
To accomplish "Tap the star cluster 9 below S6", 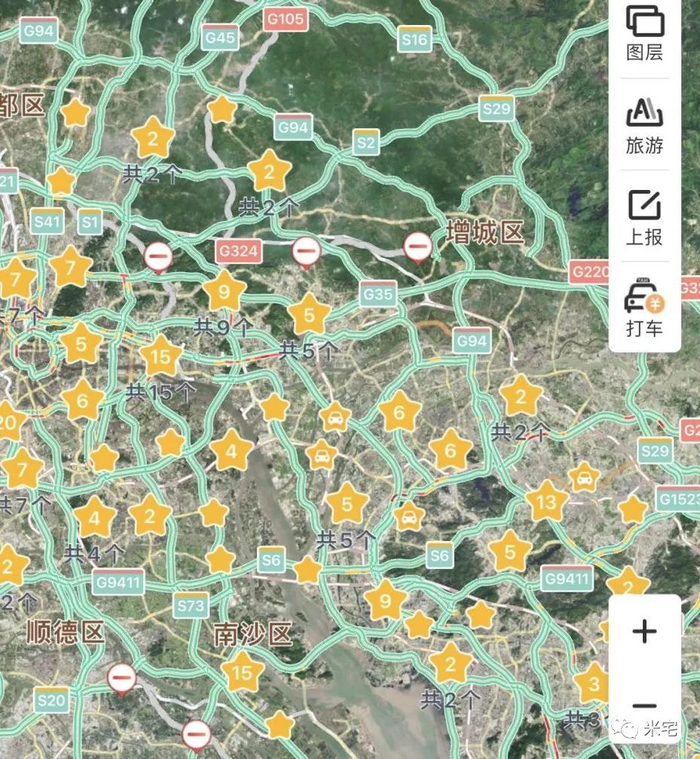I will click(x=385, y=601).
